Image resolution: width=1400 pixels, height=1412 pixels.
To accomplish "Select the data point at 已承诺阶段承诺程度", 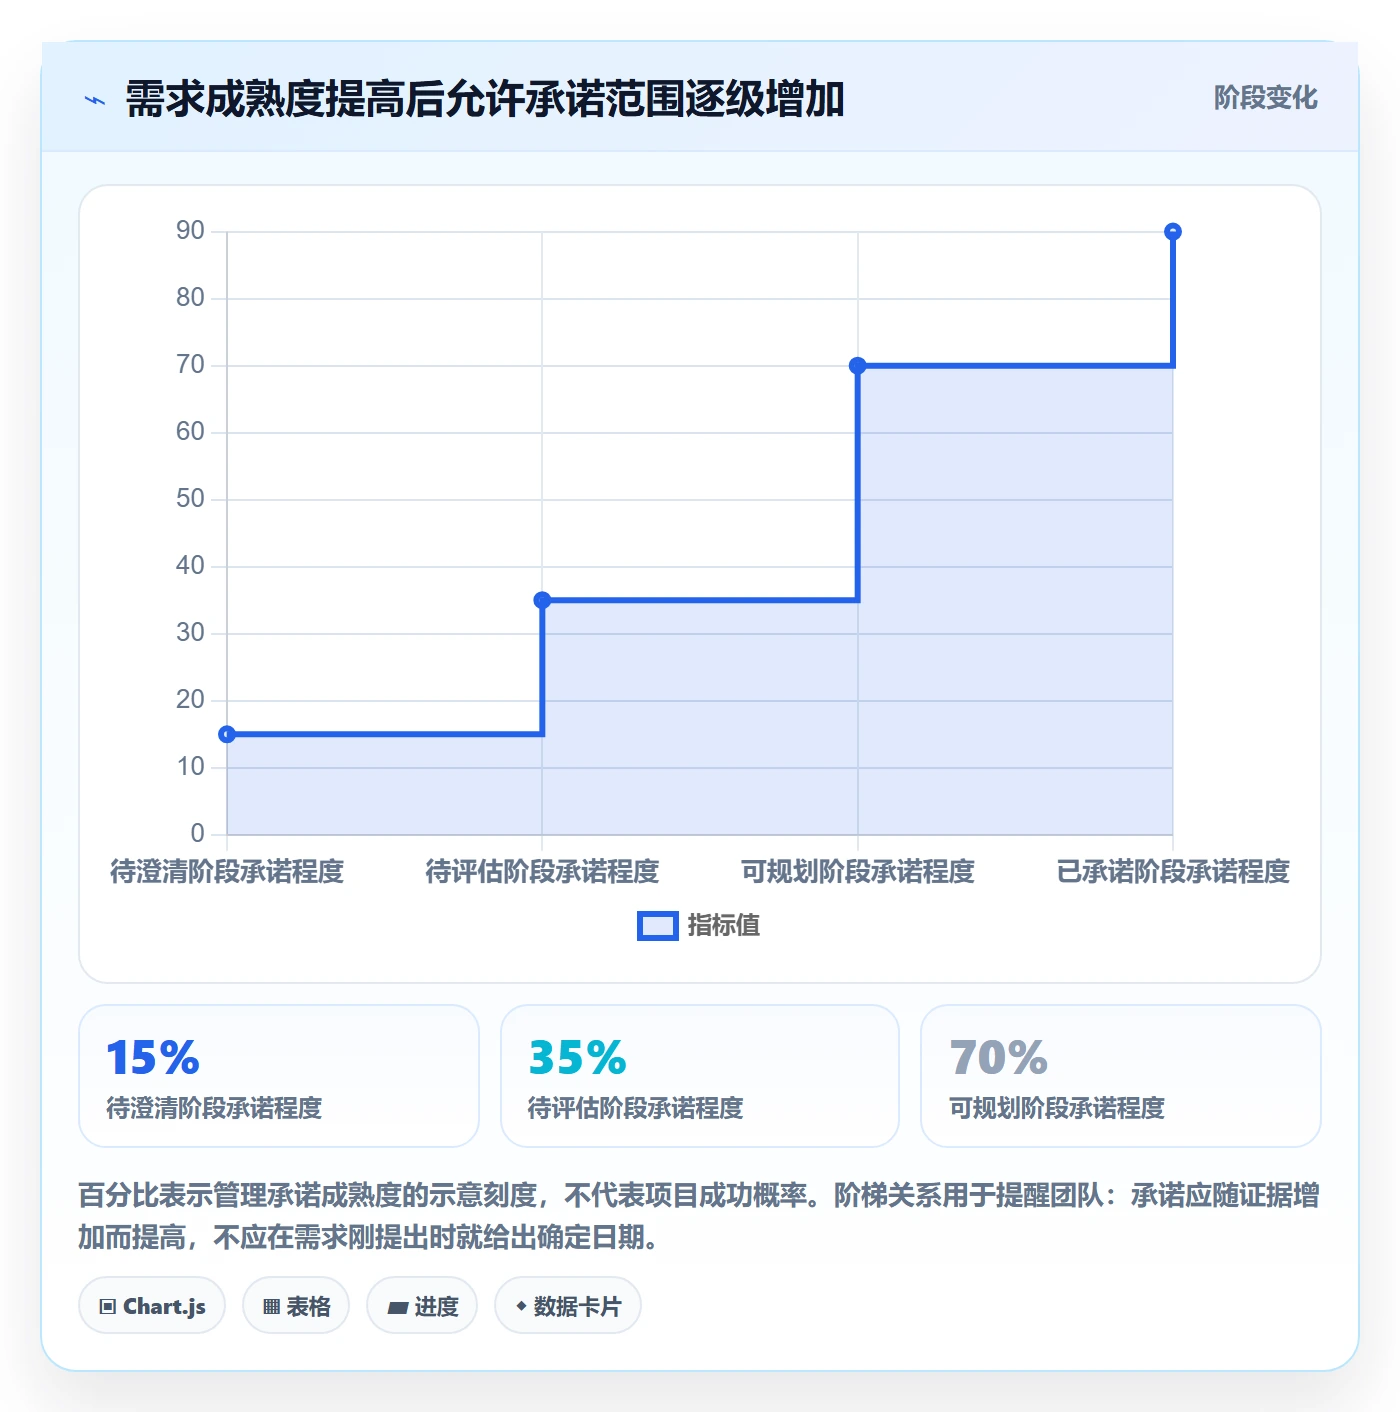I will [1173, 232].
